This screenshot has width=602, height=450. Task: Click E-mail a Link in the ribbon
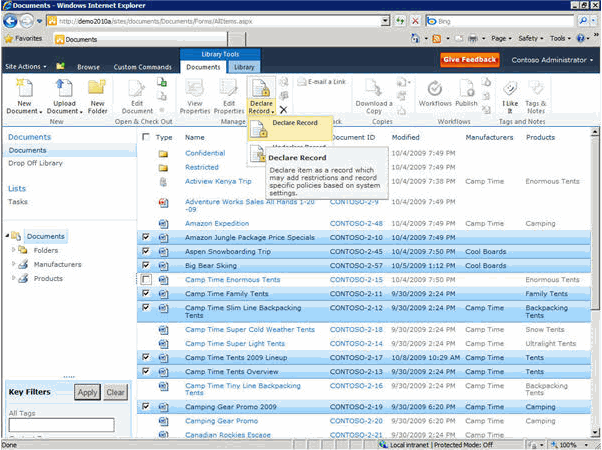point(322,82)
